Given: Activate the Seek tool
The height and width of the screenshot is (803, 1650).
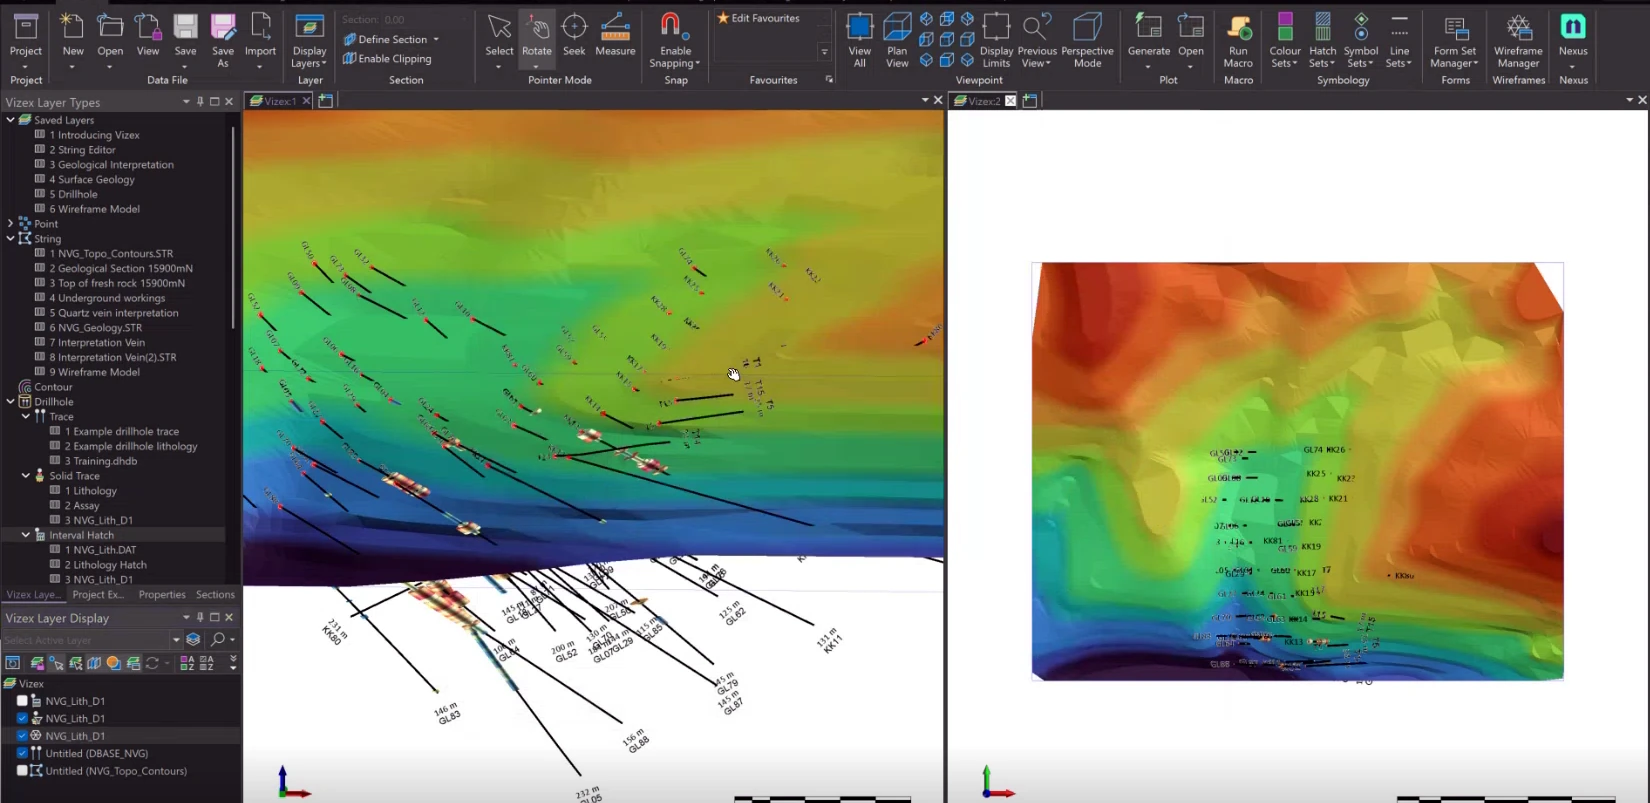Looking at the screenshot, I should click(574, 35).
